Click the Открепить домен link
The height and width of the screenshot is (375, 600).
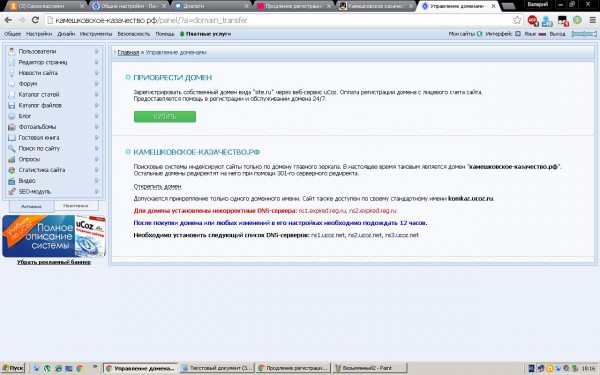tap(157, 186)
